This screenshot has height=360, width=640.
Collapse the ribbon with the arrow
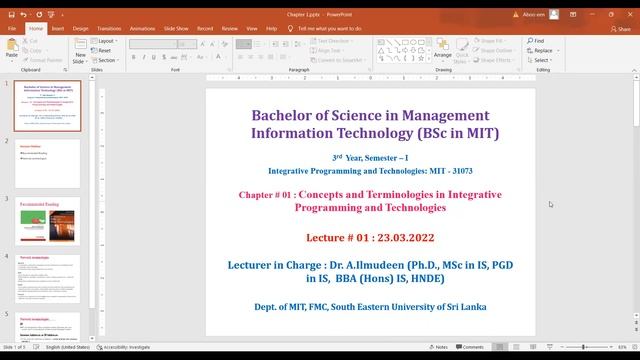tap(634, 70)
